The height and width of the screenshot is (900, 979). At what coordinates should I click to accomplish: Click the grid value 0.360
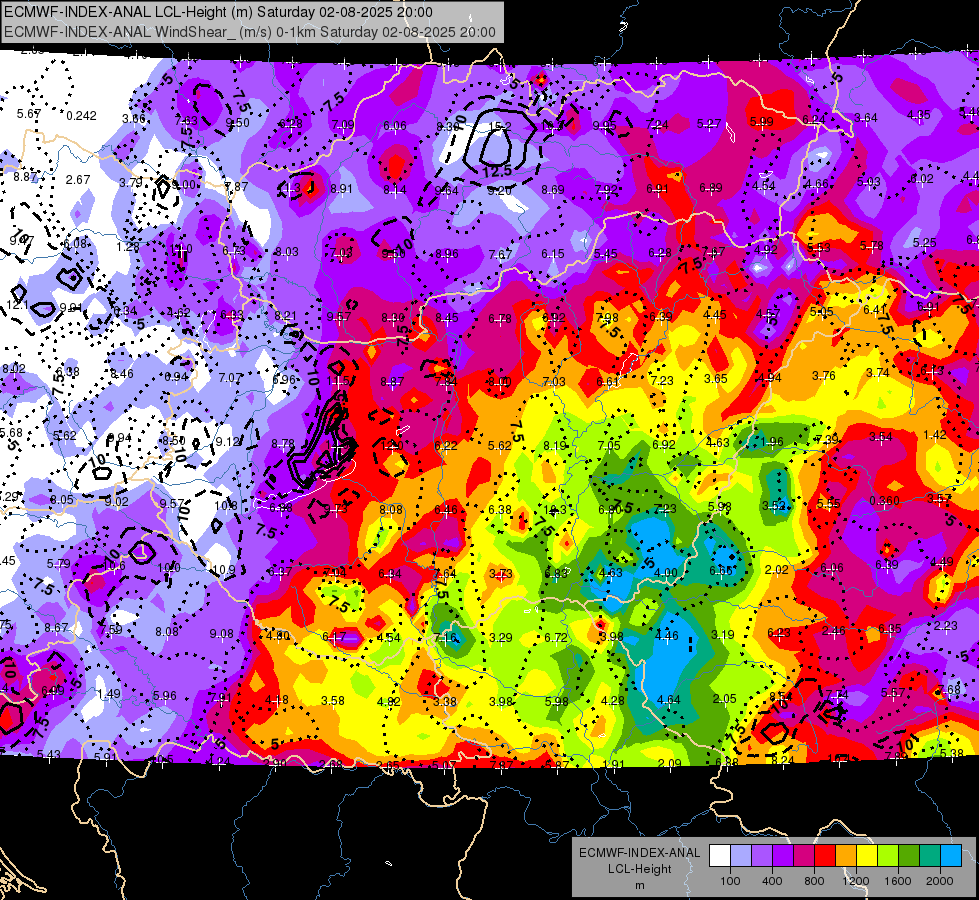[x=884, y=501]
